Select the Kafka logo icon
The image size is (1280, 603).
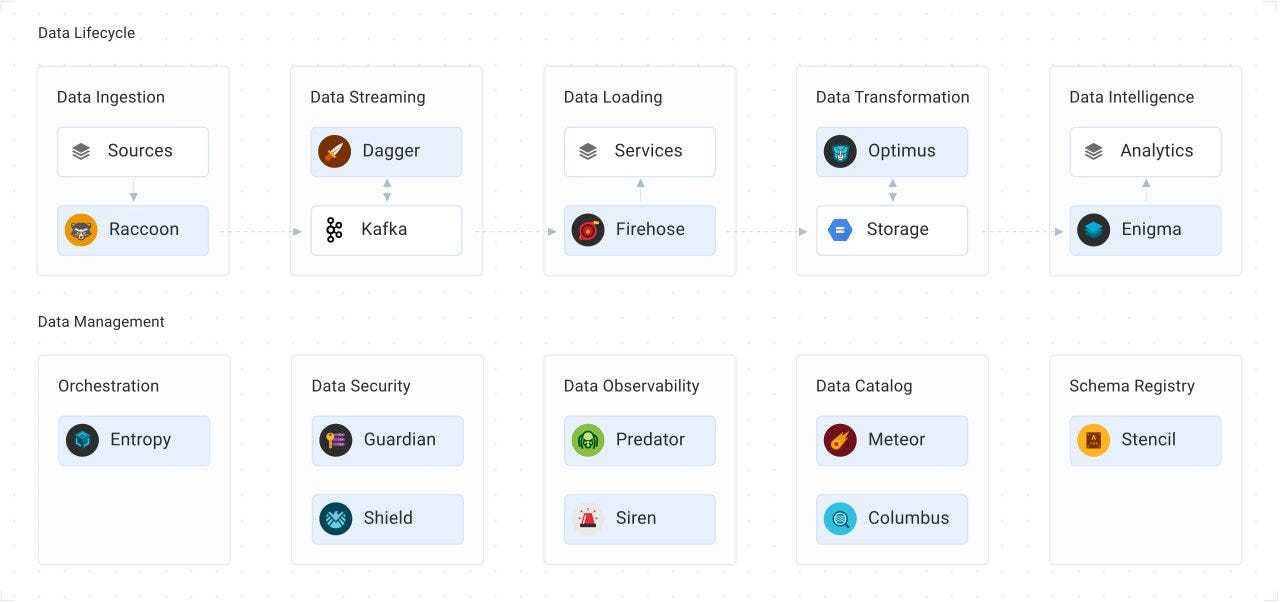coord(334,230)
